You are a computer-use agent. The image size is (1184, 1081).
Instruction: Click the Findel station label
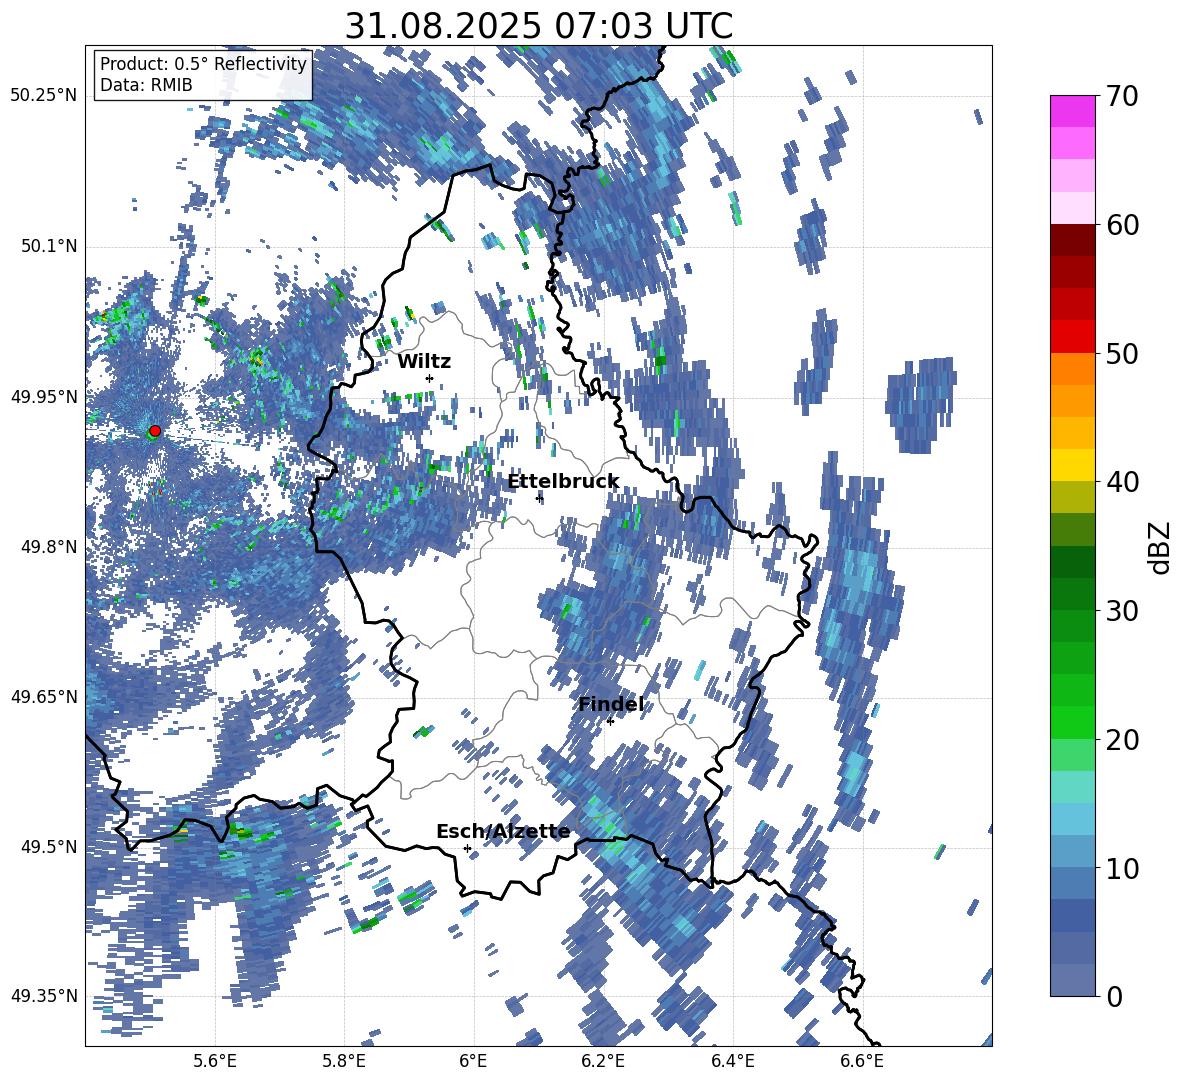click(x=611, y=704)
